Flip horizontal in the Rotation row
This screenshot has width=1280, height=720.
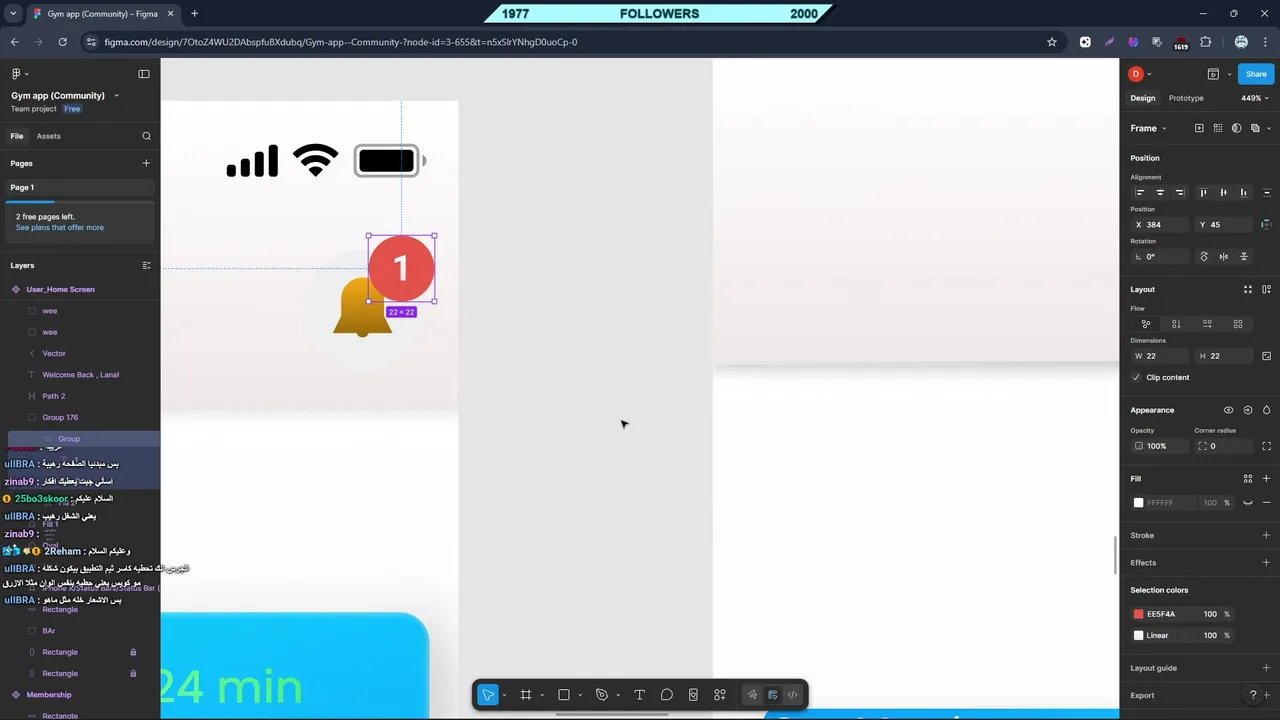[1223, 257]
